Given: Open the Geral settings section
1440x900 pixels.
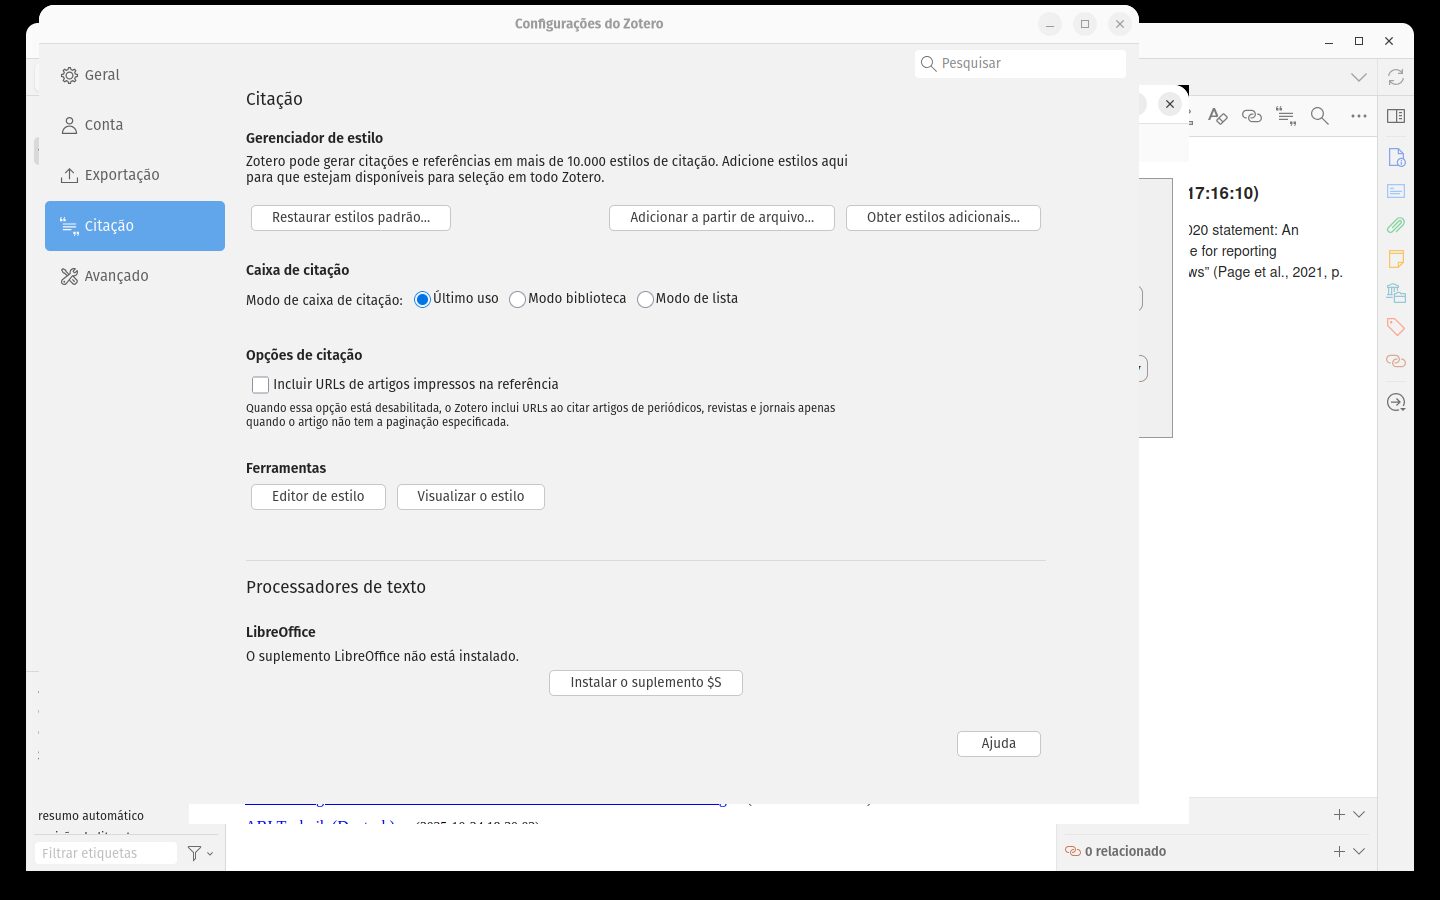Looking at the screenshot, I should pos(134,75).
